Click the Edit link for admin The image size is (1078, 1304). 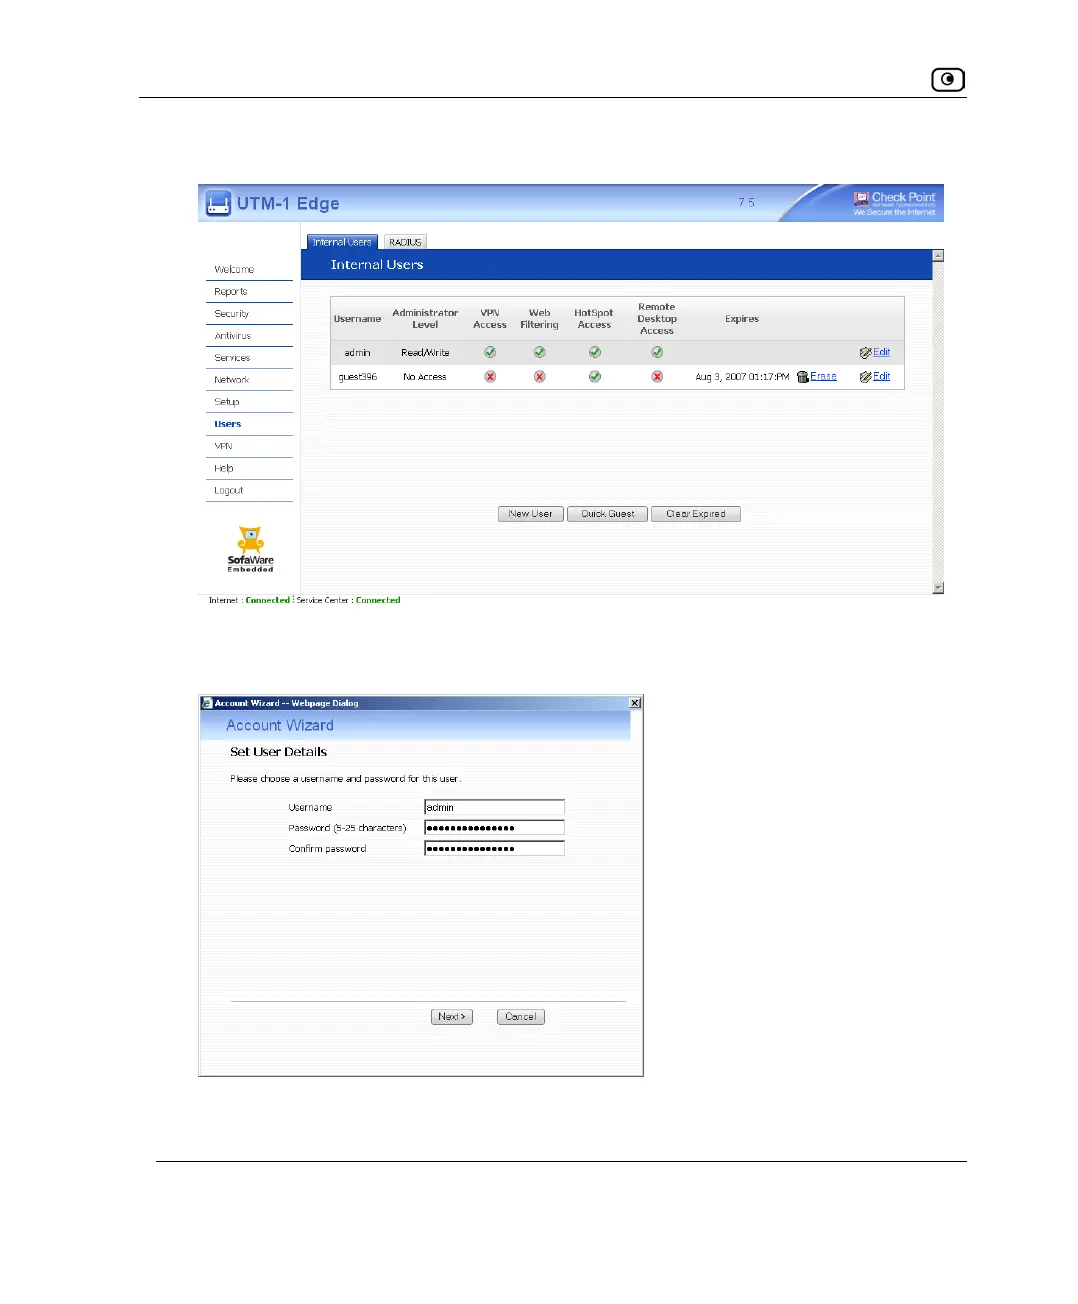tap(882, 352)
